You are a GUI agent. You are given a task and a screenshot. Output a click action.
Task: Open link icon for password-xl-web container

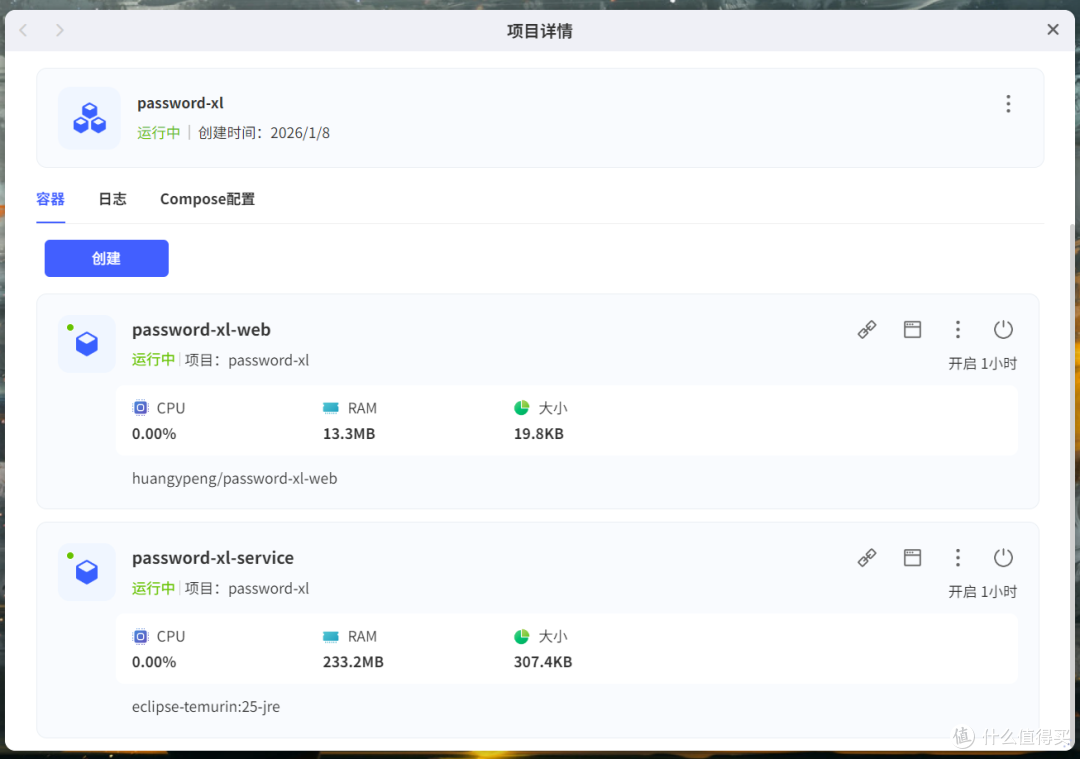866,330
